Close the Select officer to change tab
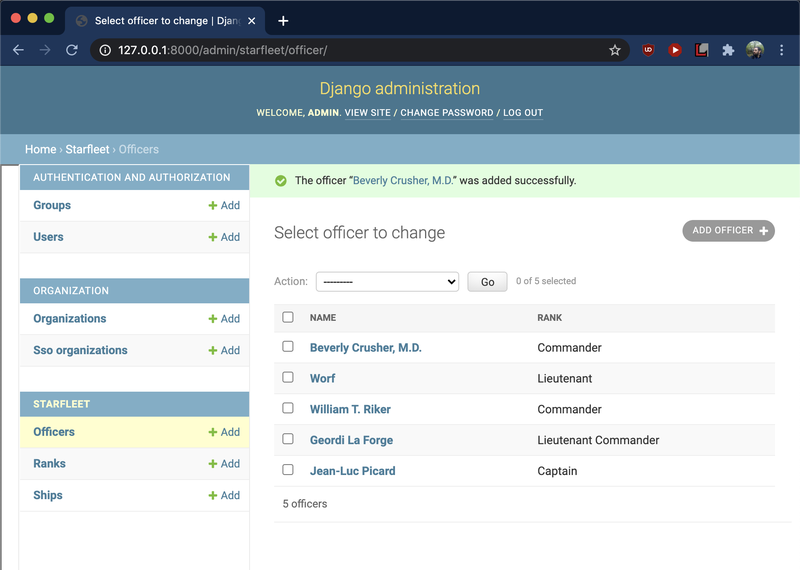 click(x=252, y=21)
